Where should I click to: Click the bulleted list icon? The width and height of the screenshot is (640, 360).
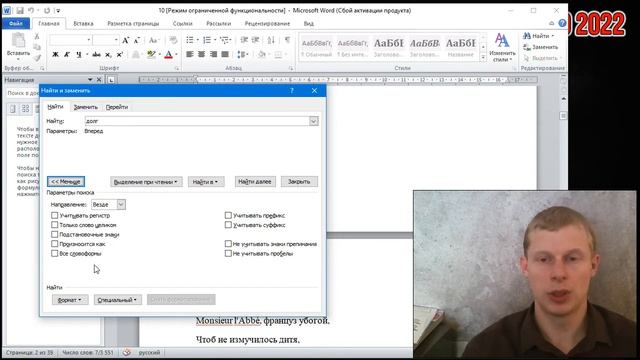190,40
